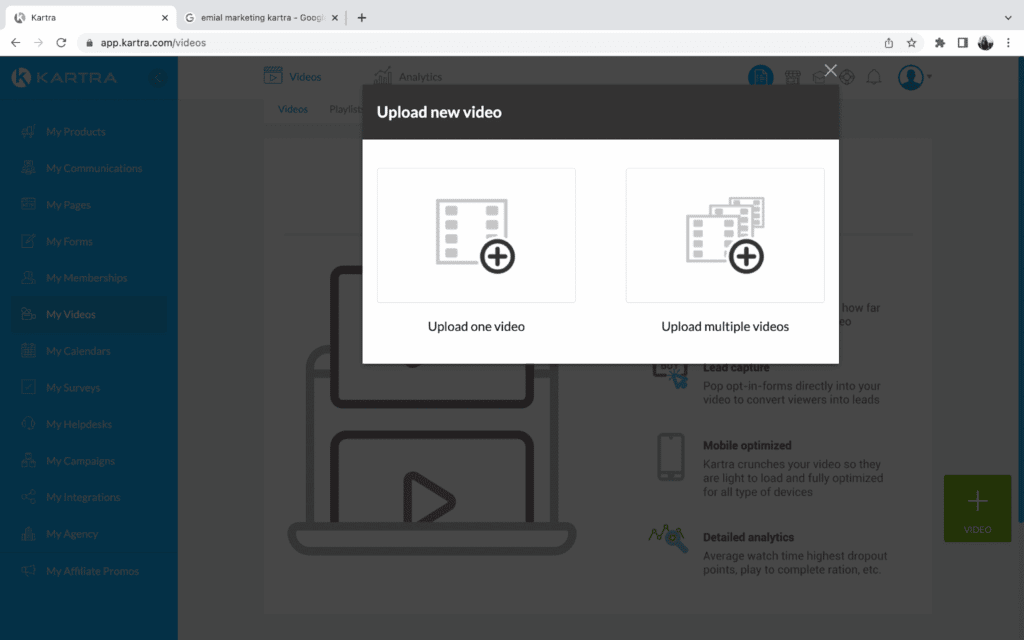Close the Upload new video dialog
The image size is (1024, 640).
830,71
